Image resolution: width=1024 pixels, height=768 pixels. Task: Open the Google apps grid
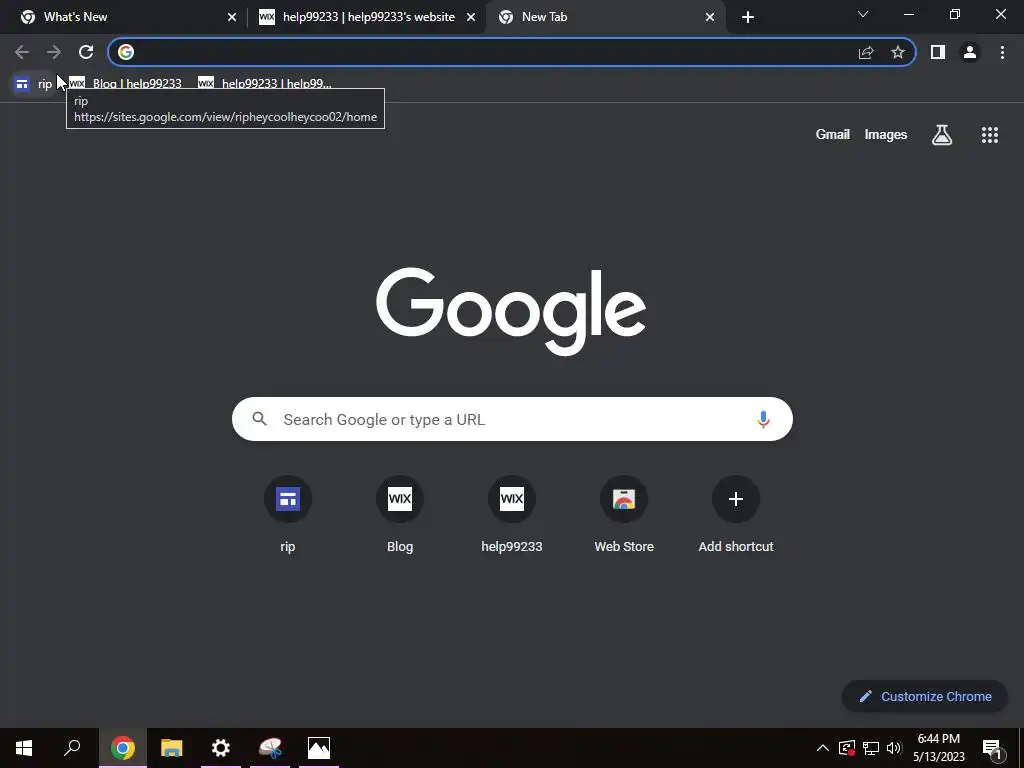(990, 135)
